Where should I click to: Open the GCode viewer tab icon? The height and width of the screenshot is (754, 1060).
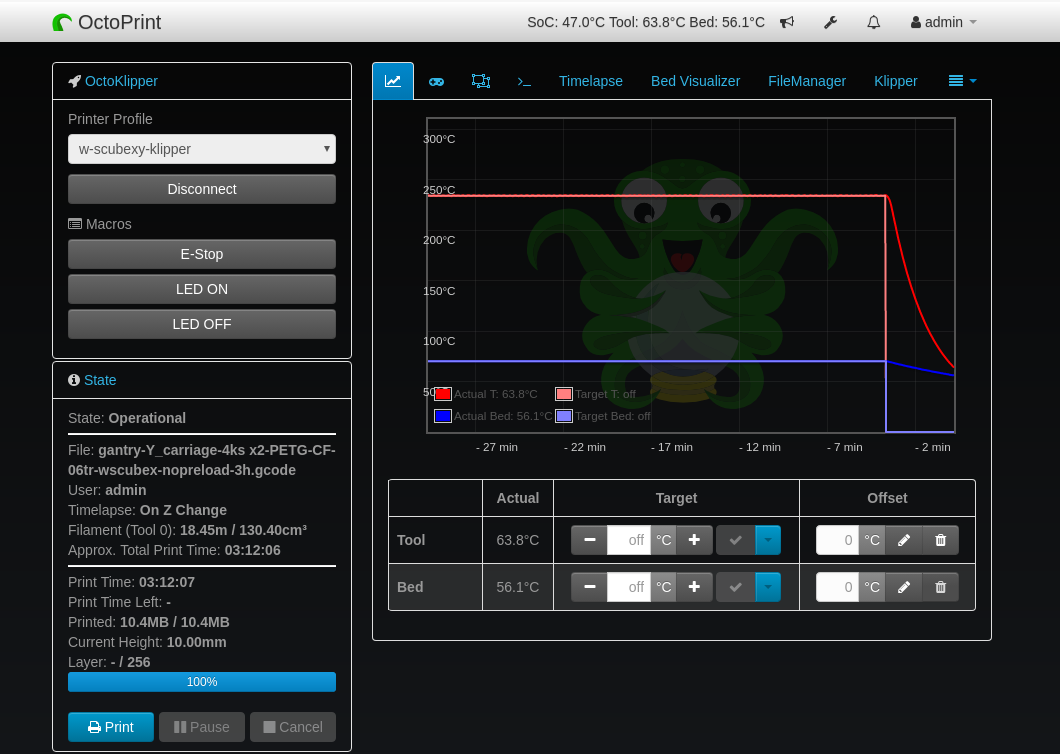tap(481, 81)
